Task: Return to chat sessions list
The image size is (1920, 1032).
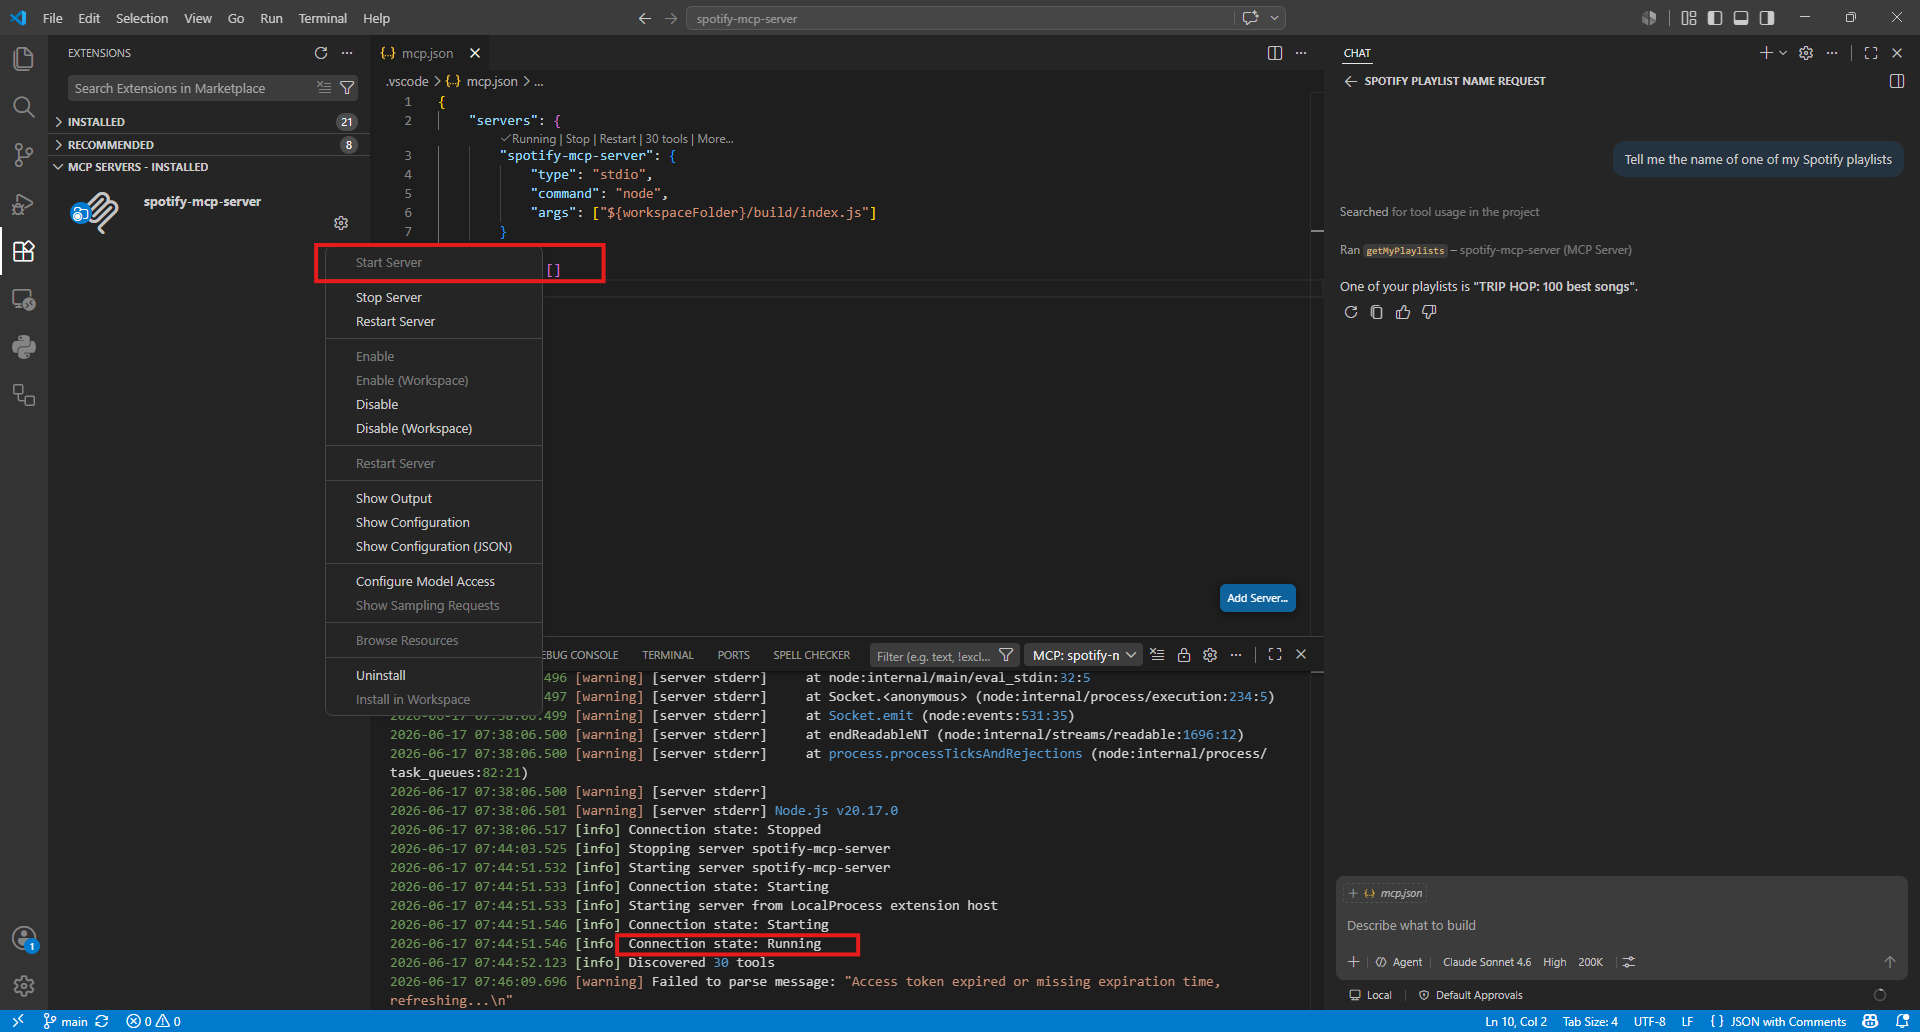Action: coord(1351,81)
